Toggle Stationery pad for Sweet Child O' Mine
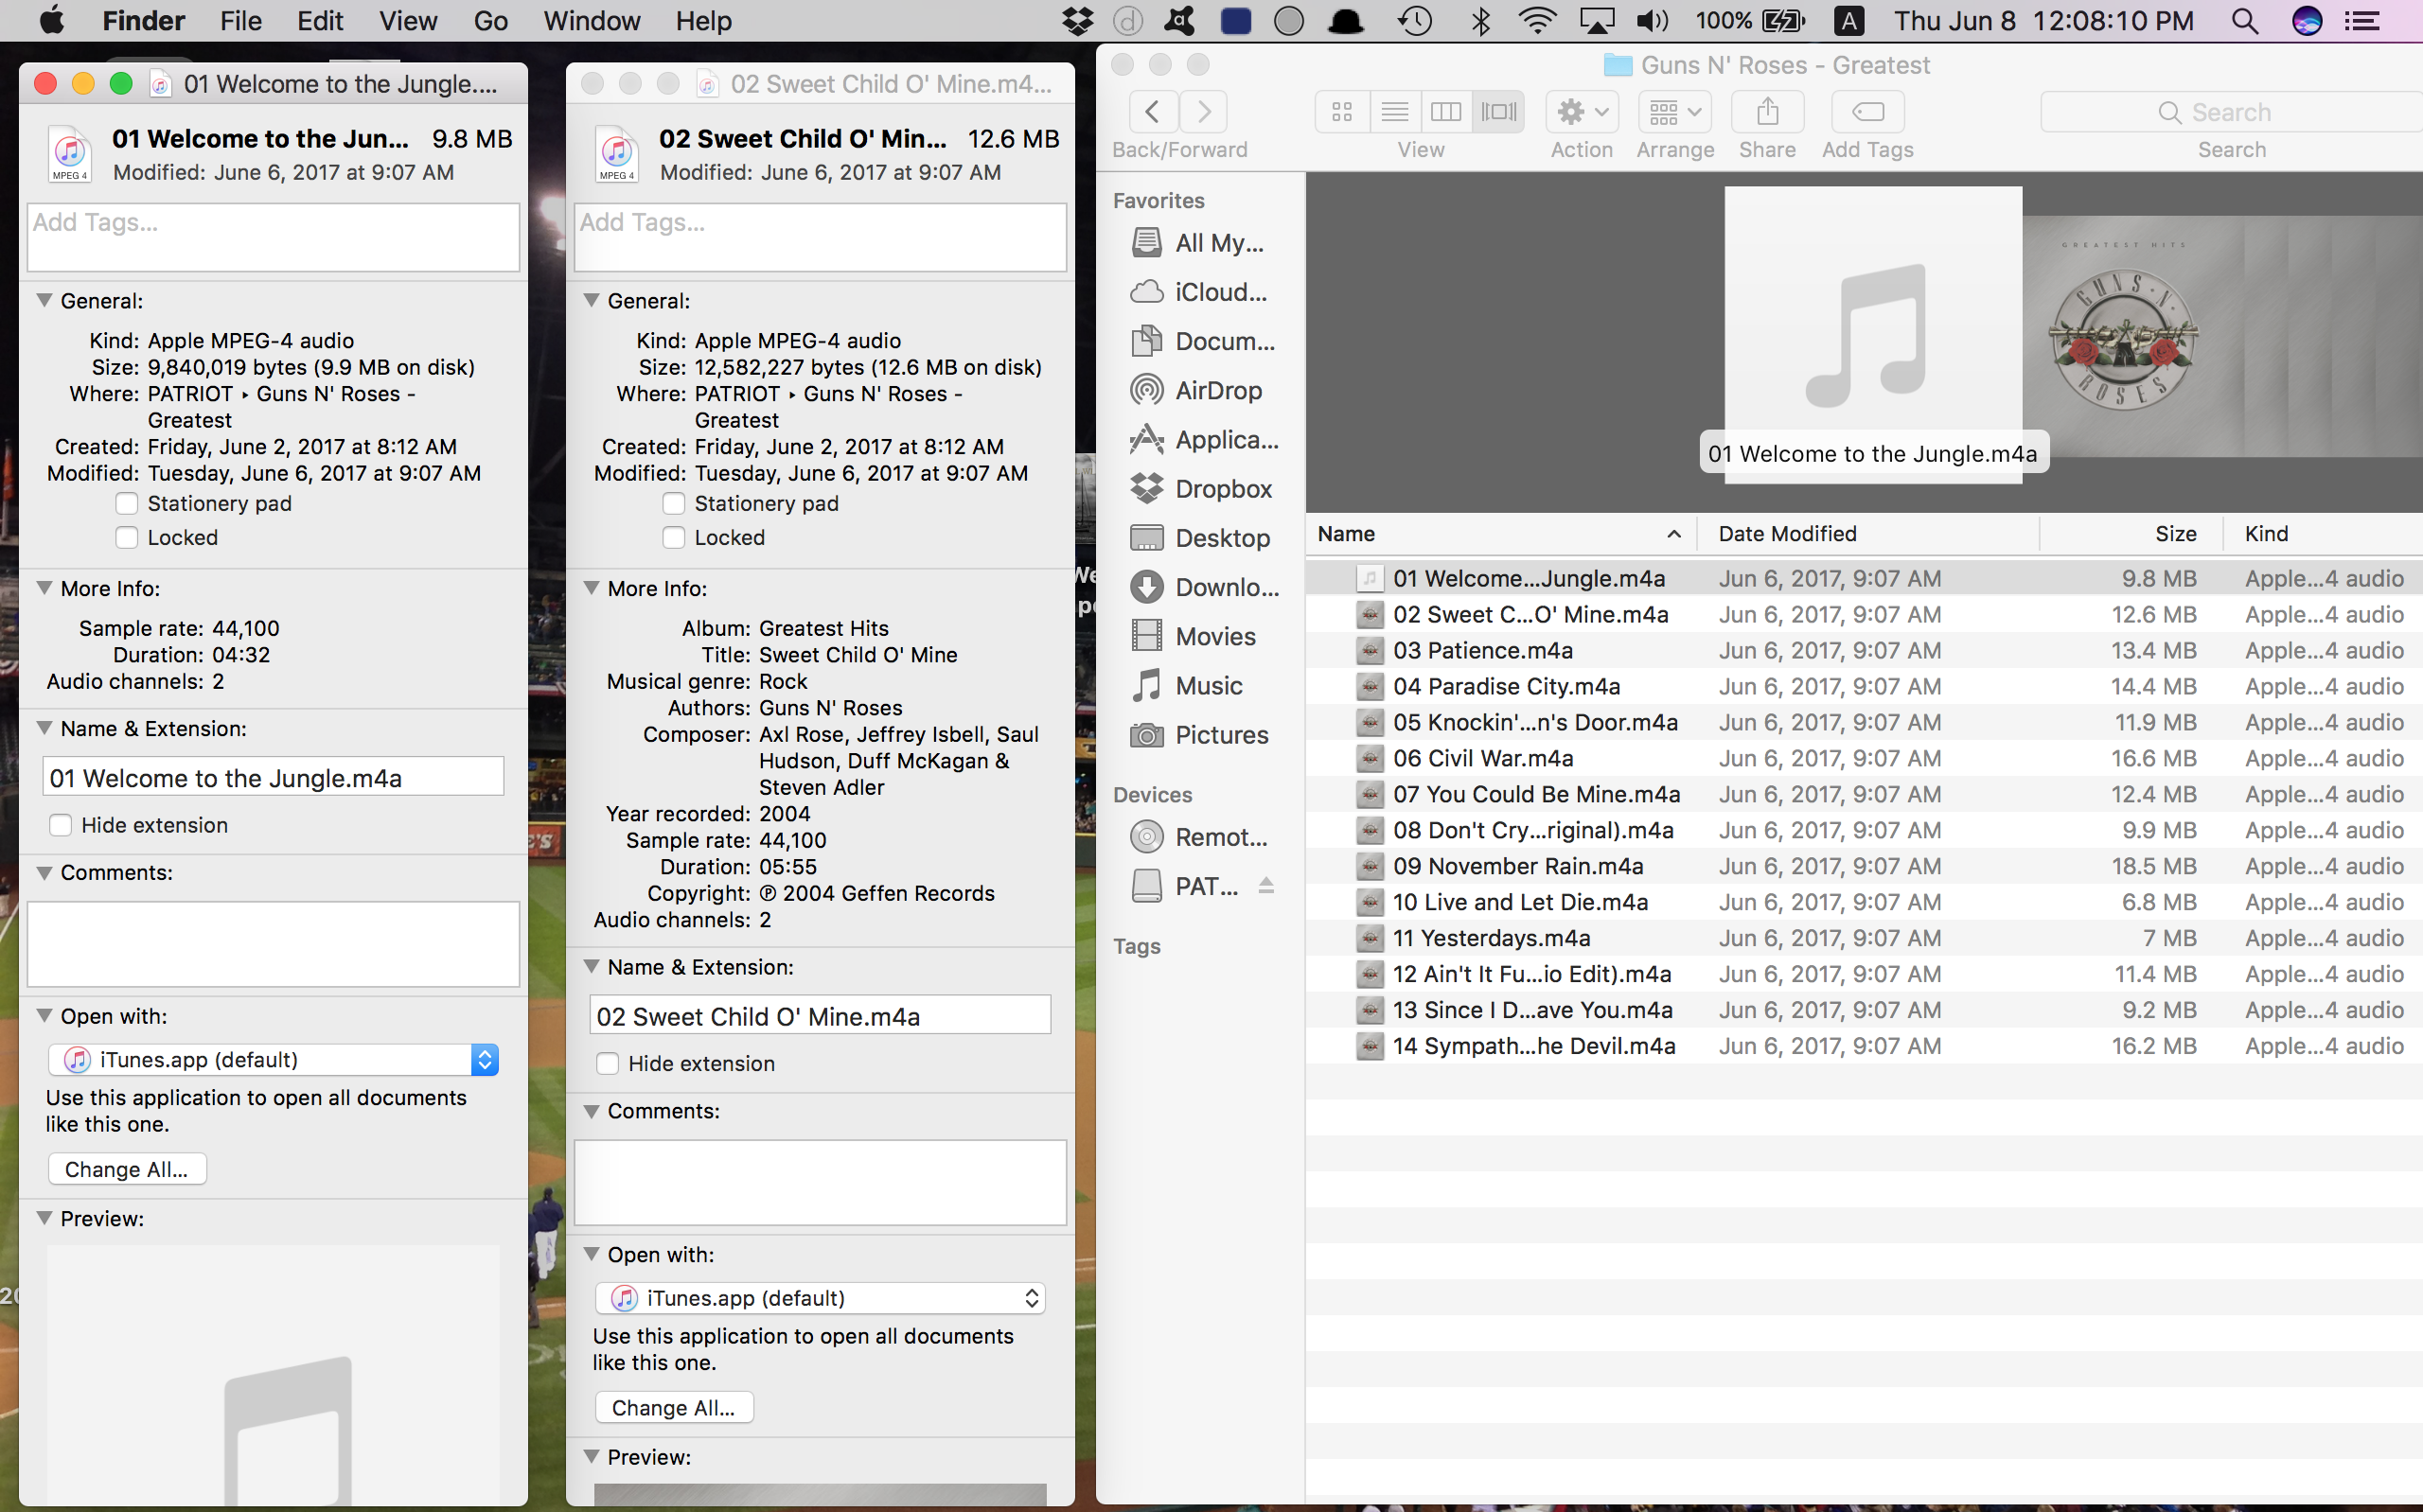Viewport: 2423px width, 1512px height. click(674, 503)
